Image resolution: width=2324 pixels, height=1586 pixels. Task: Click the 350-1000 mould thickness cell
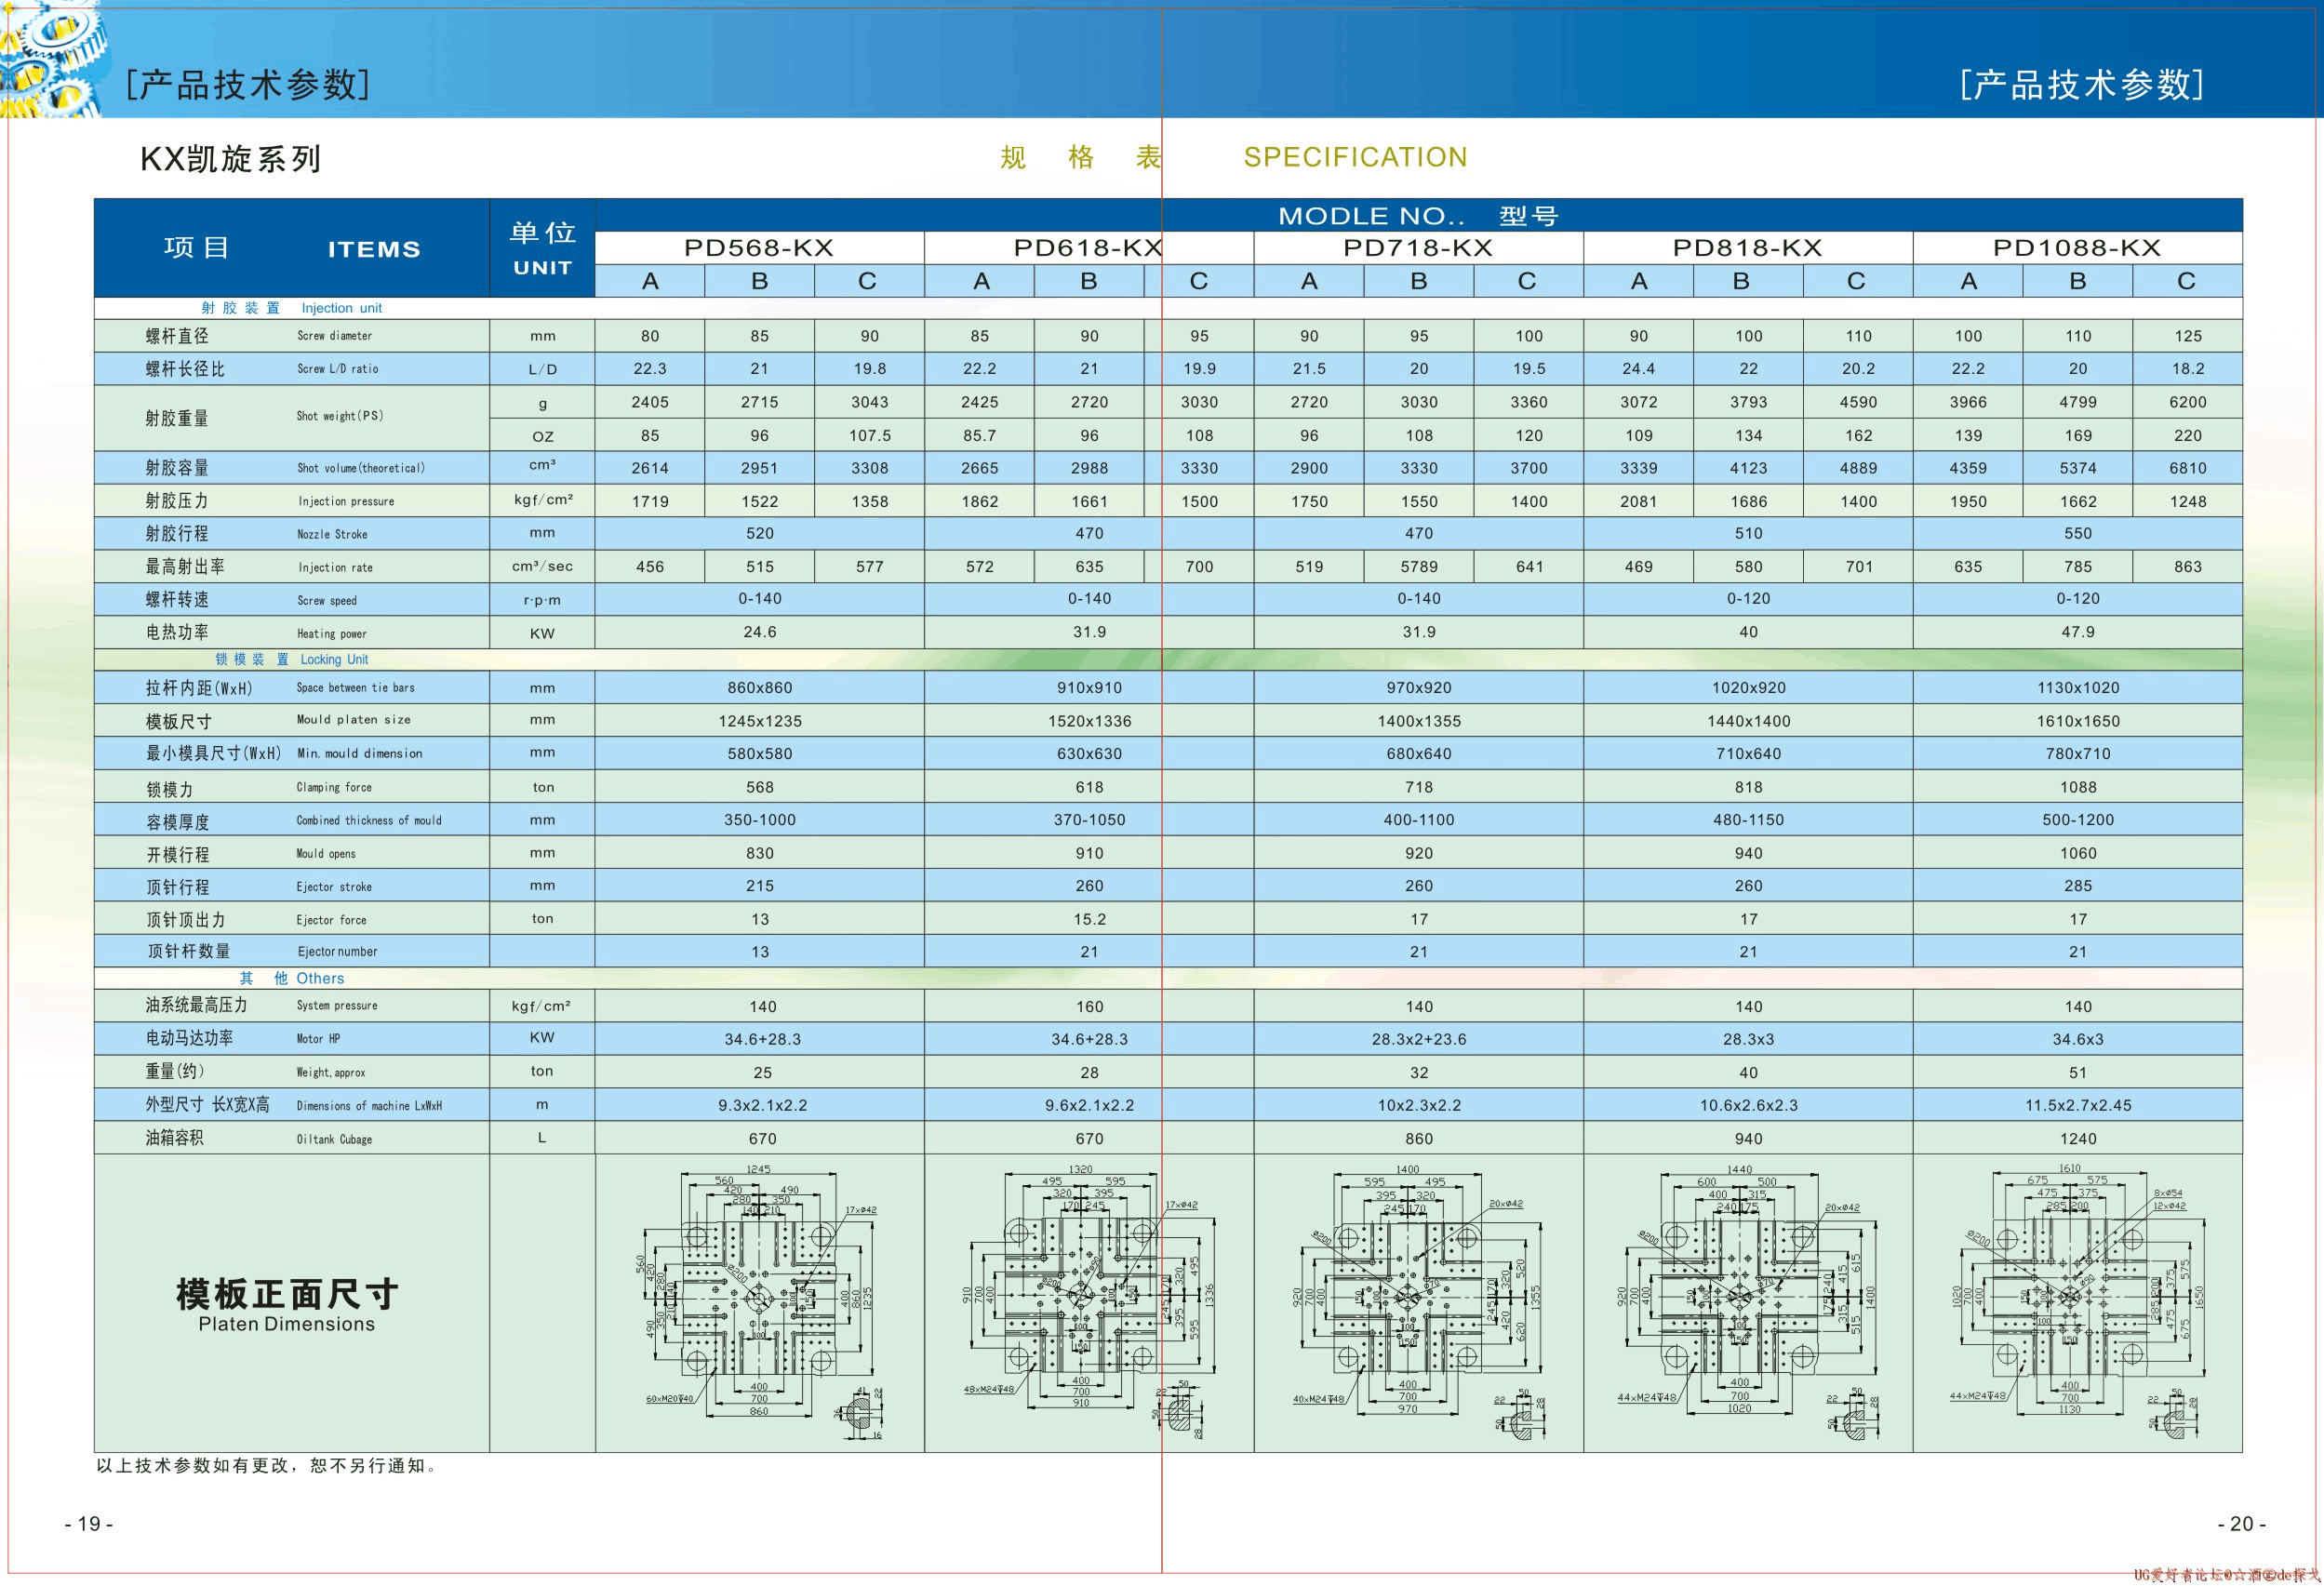point(760,820)
